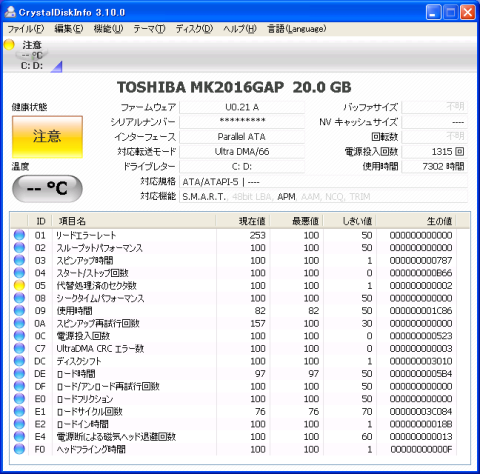Click the blue status icon for ID 04
Screen dimensions: 480x474
pos(19,273)
